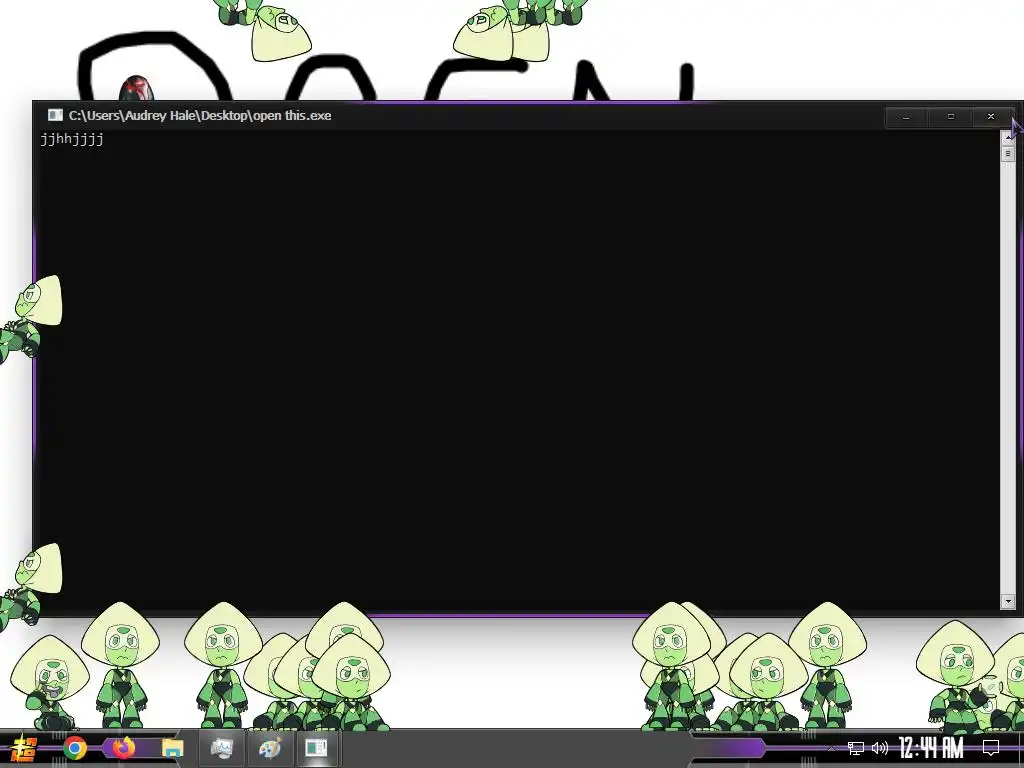Viewport: 1024px width, 768px height.
Task: Show hidden system tray icons
Action: coord(831,748)
